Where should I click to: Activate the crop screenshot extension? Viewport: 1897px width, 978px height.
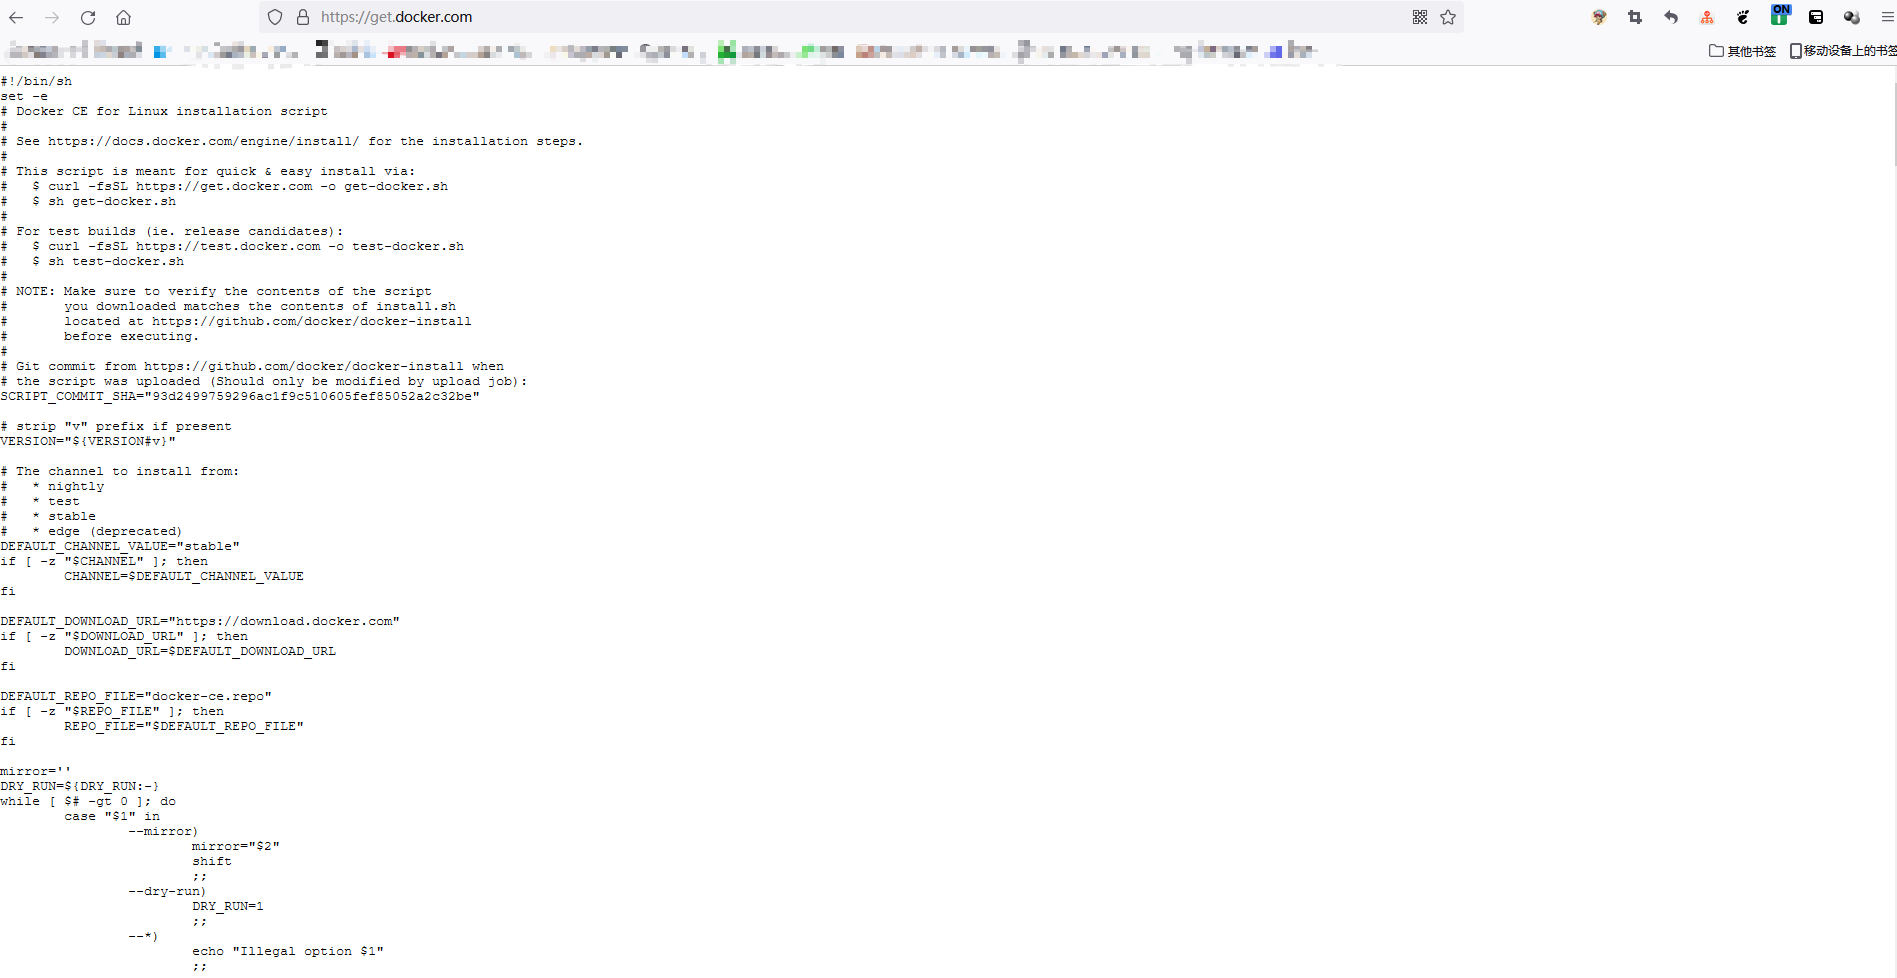(x=1635, y=17)
